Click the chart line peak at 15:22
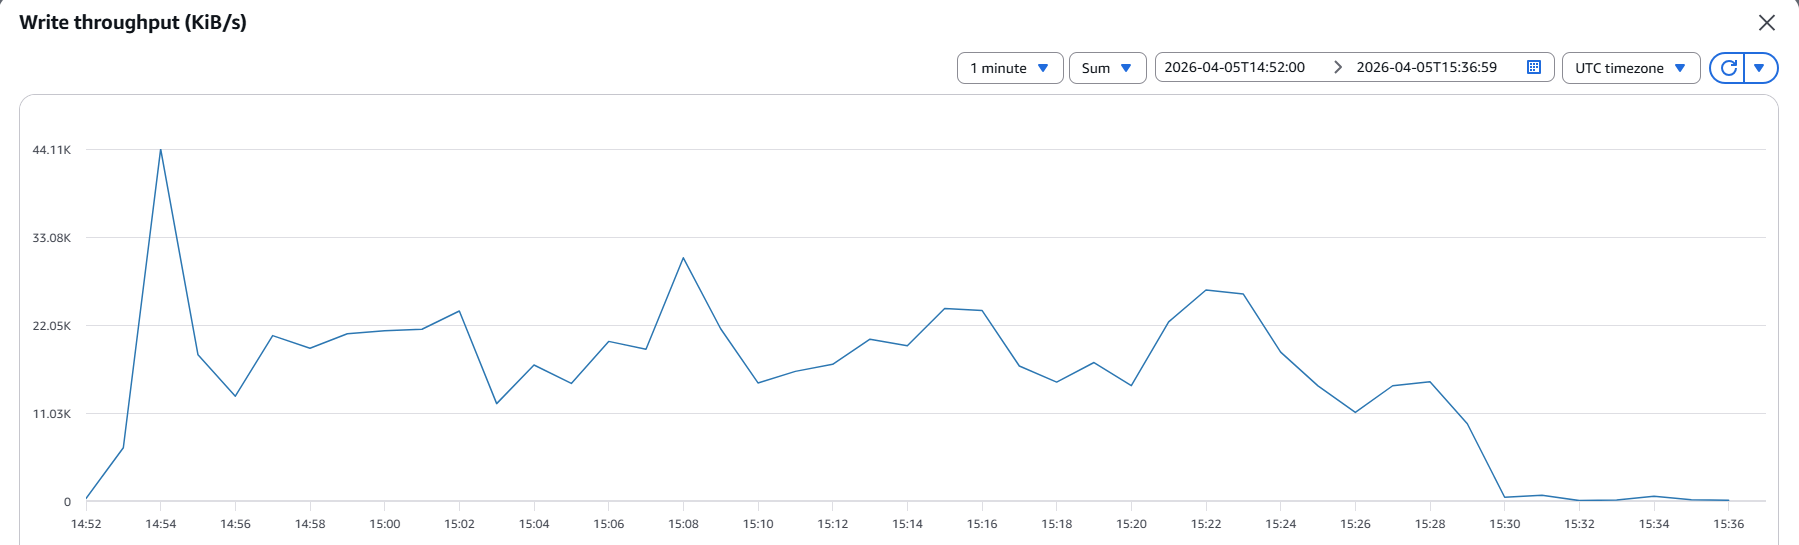Image resolution: width=1799 pixels, height=545 pixels. [x=1206, y=290]
